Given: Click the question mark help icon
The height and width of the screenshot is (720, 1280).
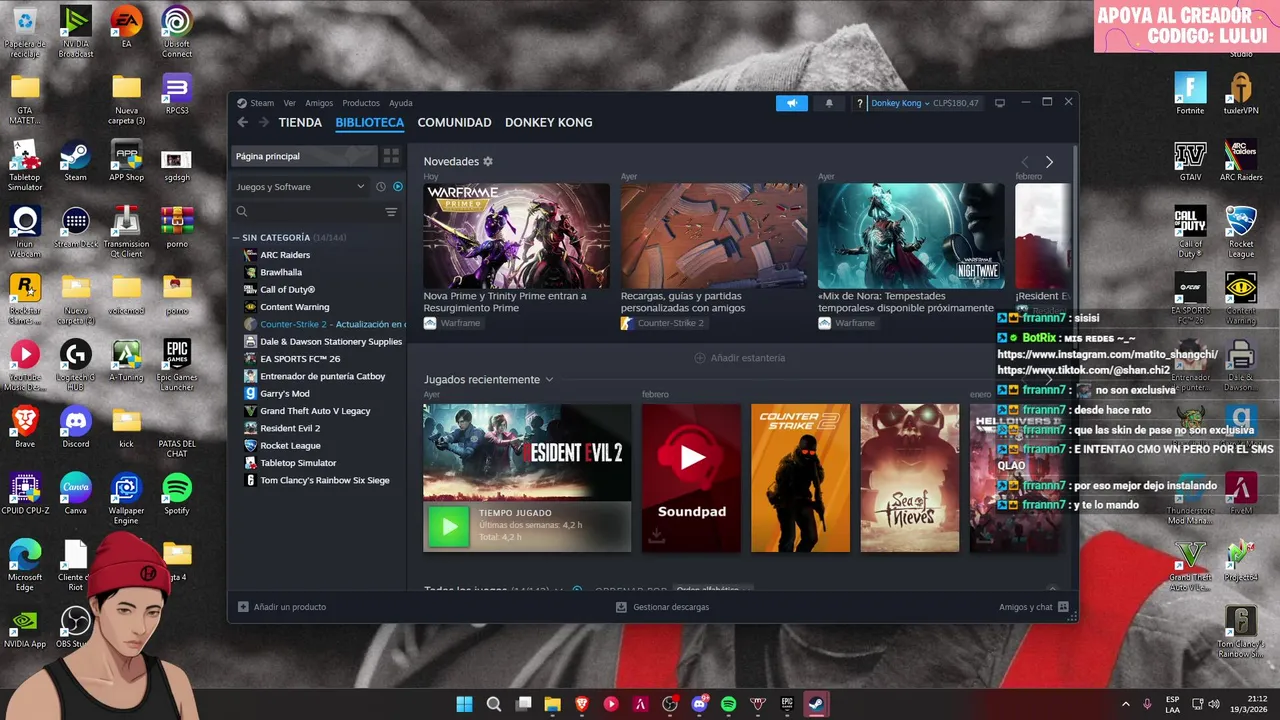Looking at the screenshot, I should pyautogui.click(x=859, y=103).
